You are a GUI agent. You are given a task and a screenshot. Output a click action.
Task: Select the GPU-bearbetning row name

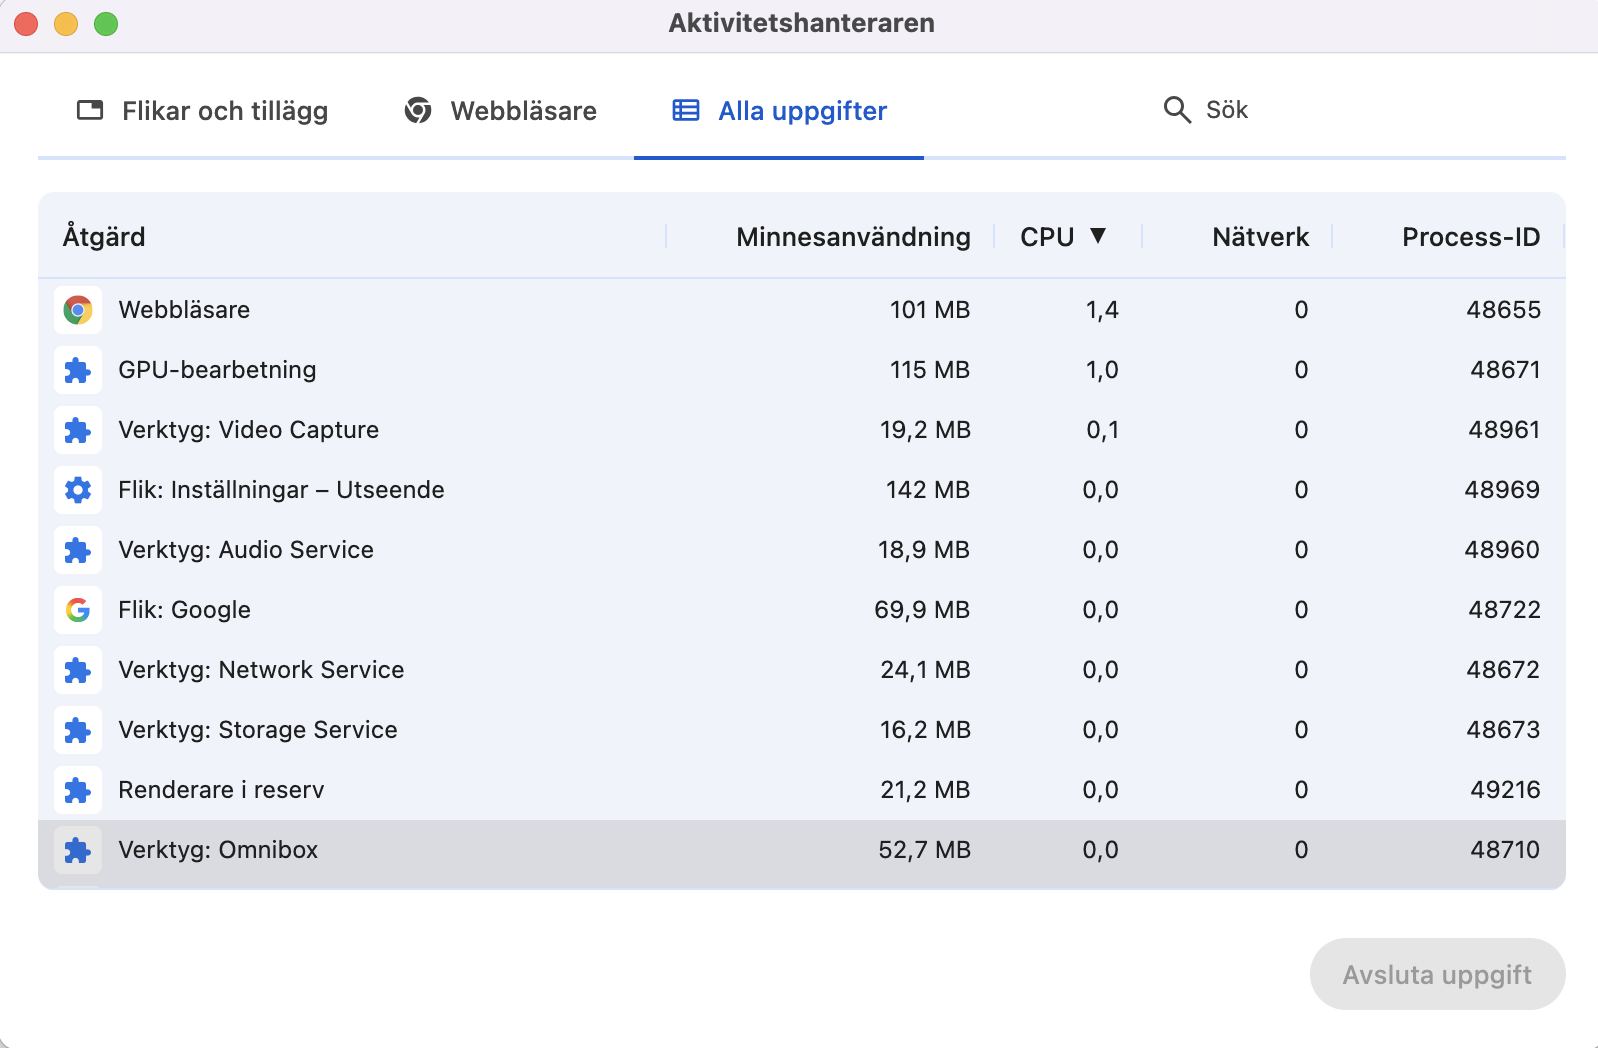[x=217, y=370]
